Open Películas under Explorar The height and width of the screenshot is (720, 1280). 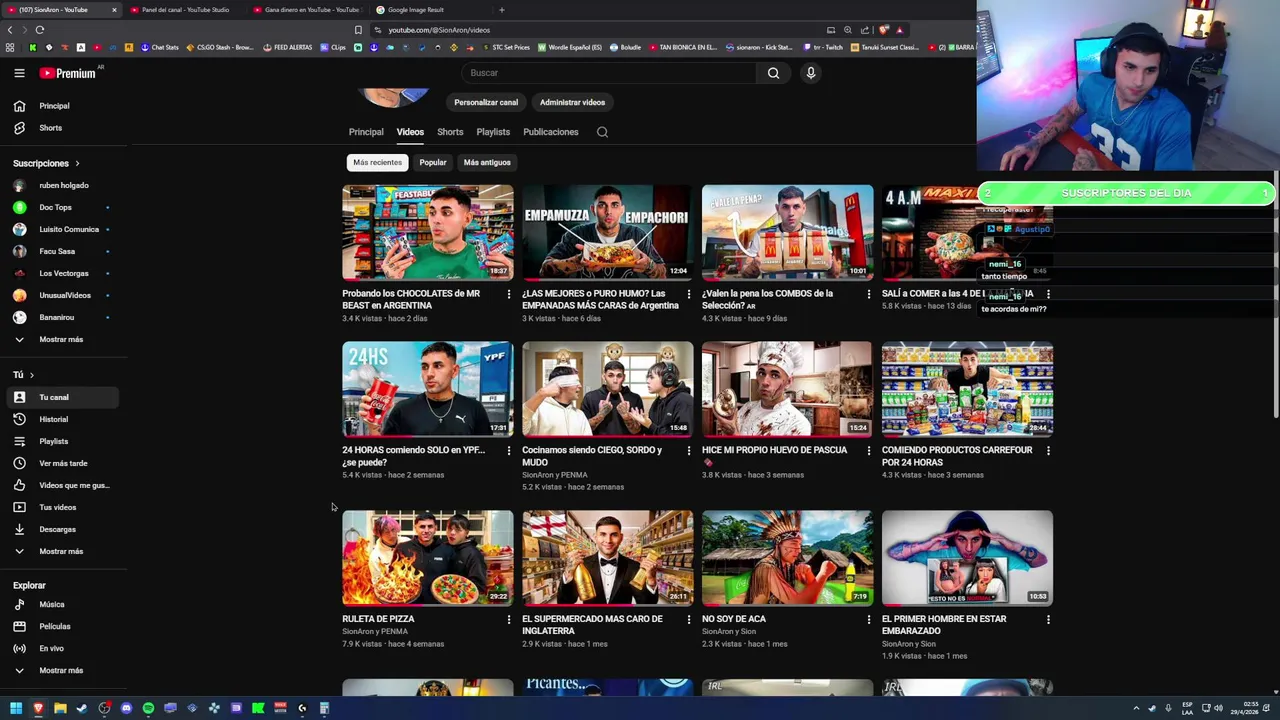[x=63, y=626]
